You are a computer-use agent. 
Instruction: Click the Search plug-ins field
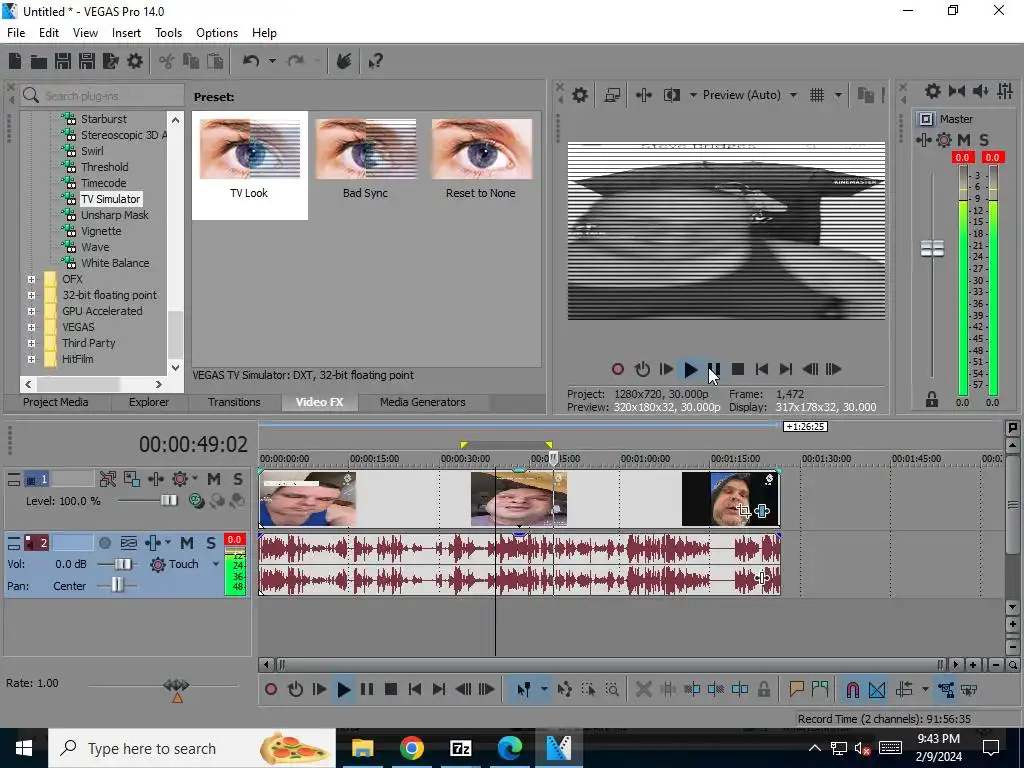[x=103, y=96]
